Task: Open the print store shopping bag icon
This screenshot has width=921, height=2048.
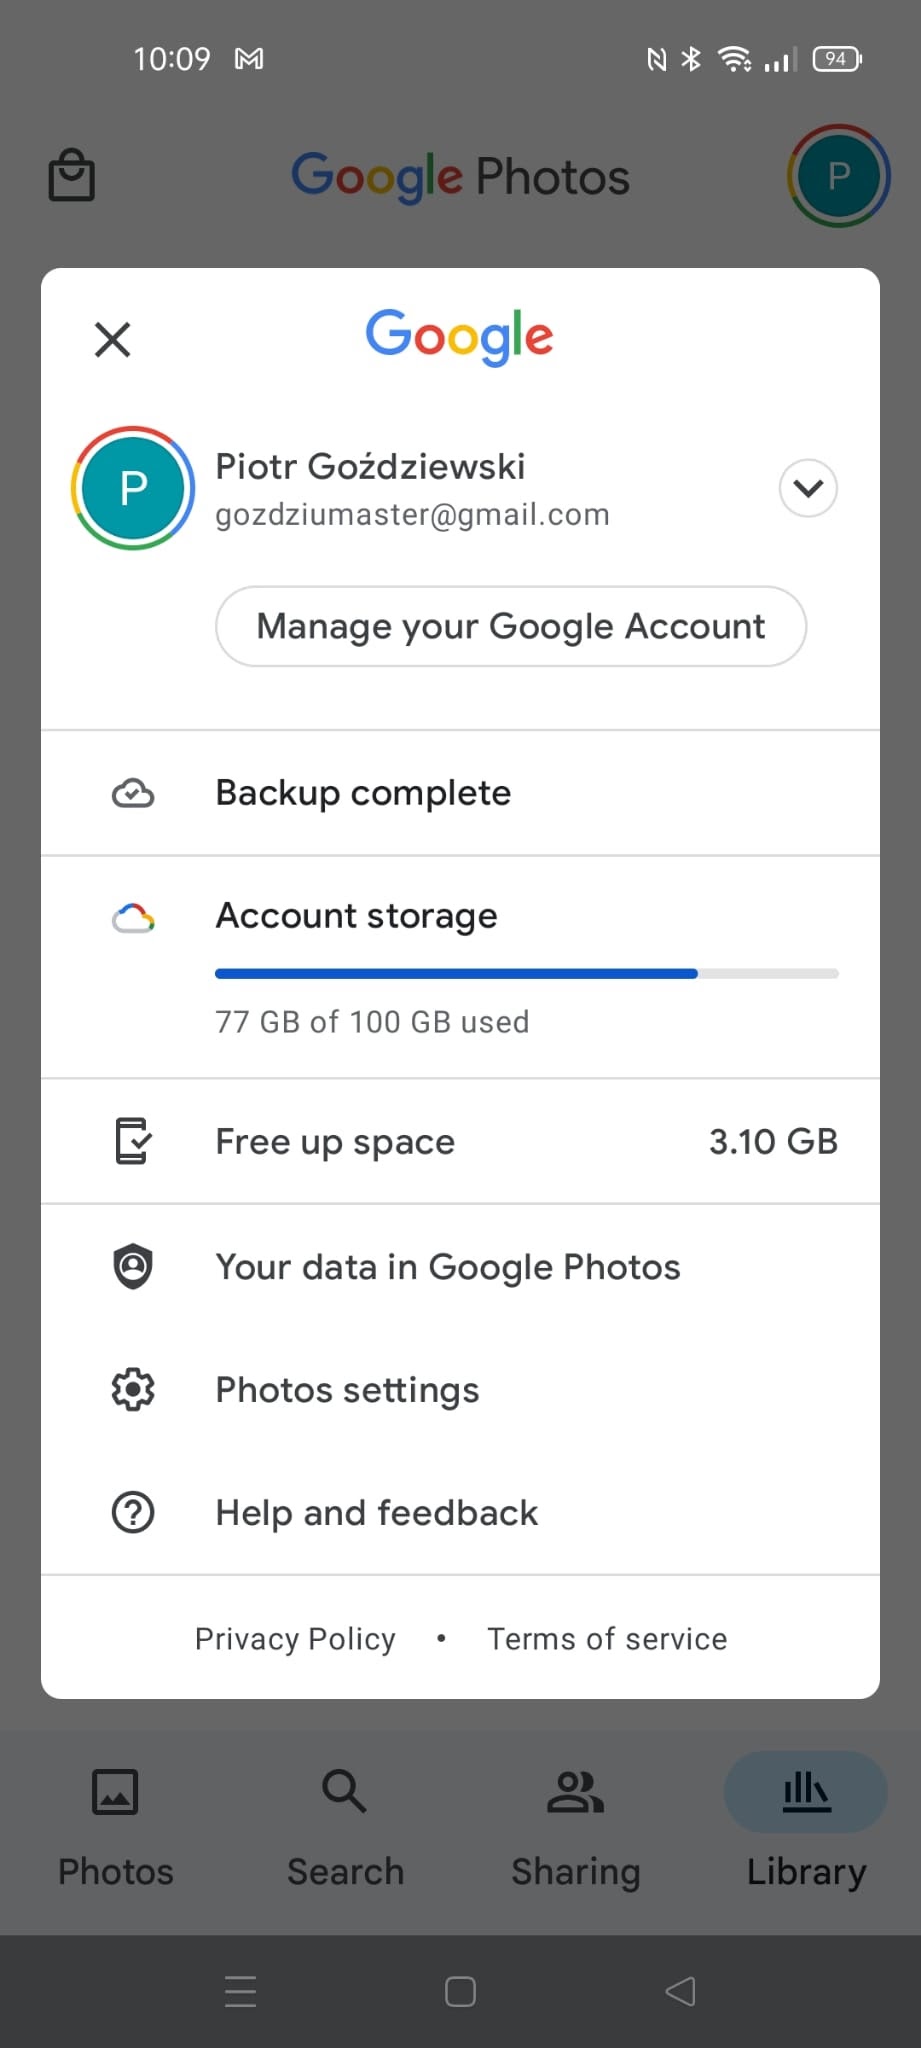Action: 72,175
